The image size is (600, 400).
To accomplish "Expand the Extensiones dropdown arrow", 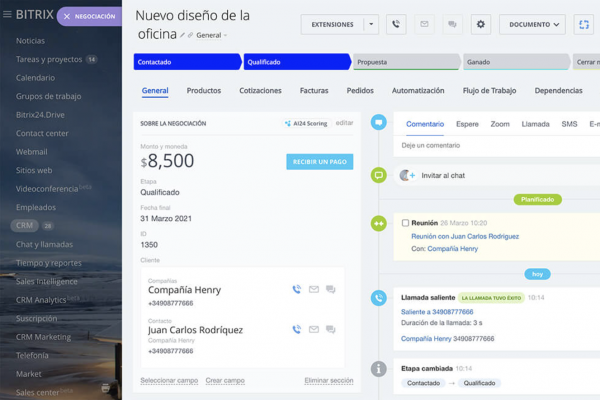I will [x=371, y=25].
